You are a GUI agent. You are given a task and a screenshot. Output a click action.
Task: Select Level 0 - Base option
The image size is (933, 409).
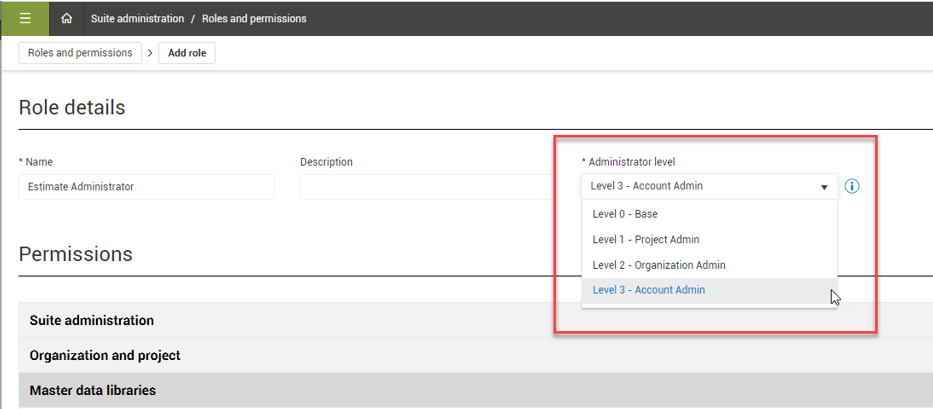coord(625,214)
